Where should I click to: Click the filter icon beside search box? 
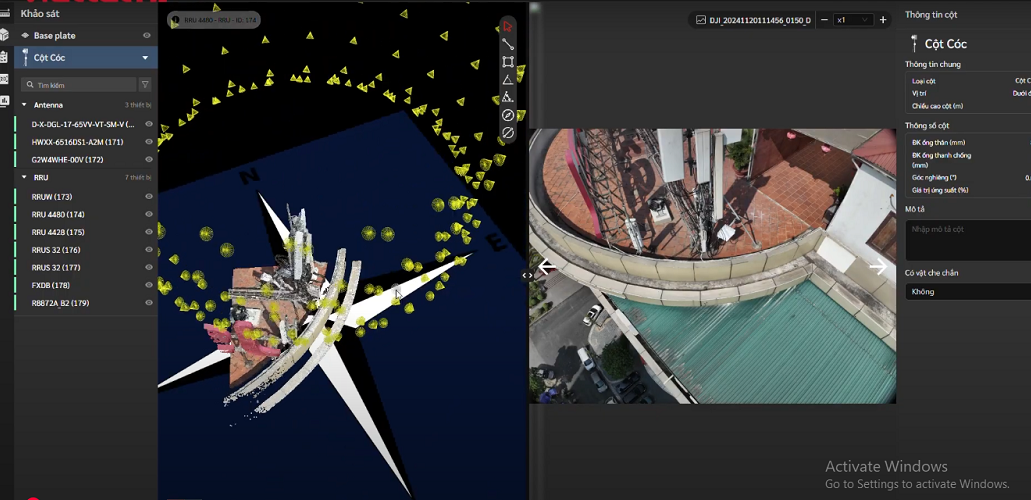click(145, 85)
